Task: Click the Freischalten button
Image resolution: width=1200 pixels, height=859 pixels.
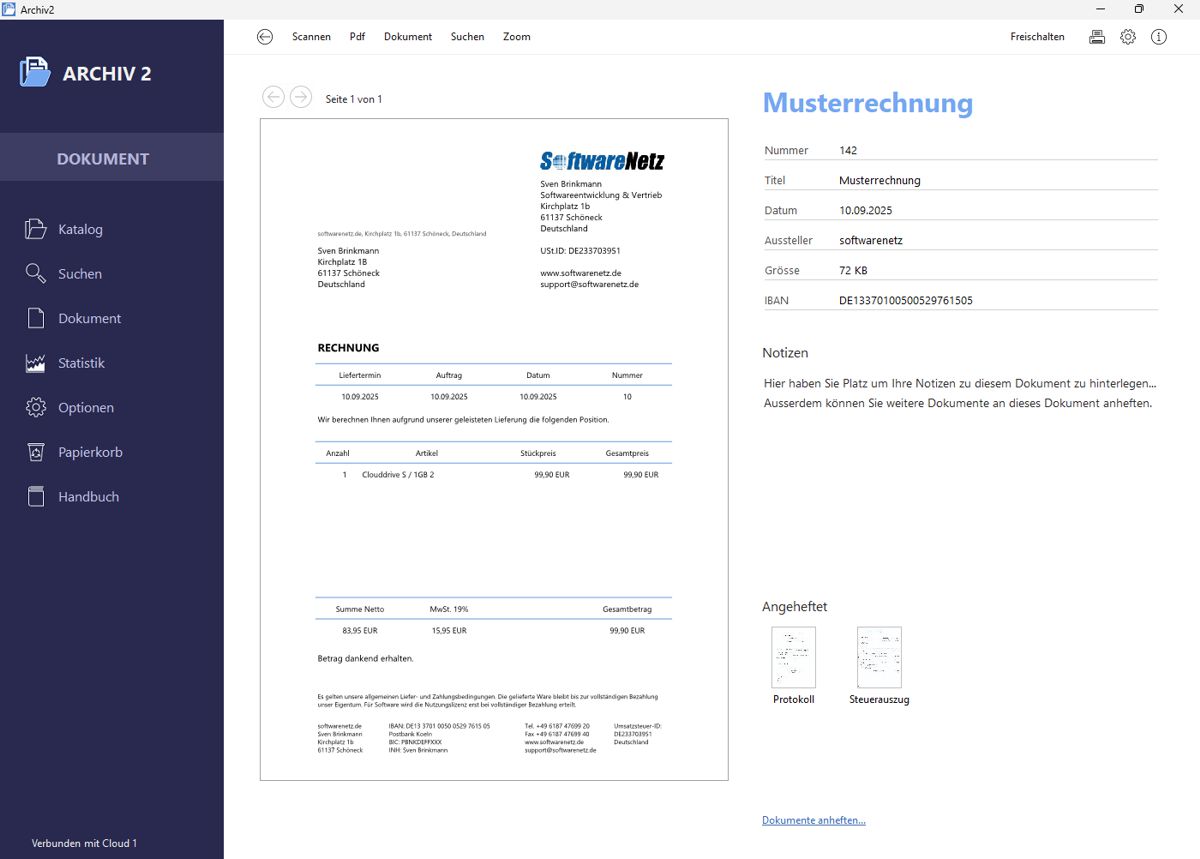Action: 1037,37
